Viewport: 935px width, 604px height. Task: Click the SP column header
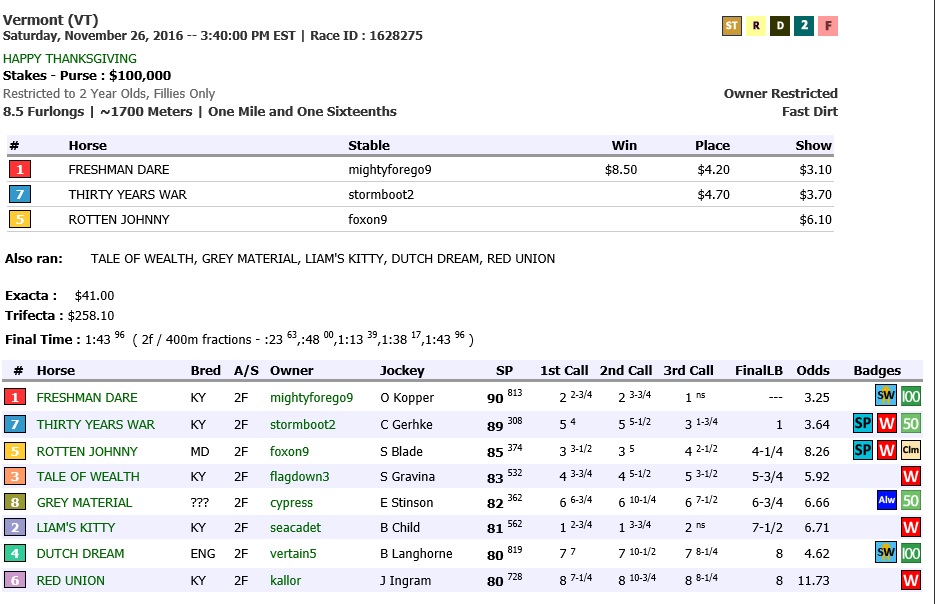504,370
